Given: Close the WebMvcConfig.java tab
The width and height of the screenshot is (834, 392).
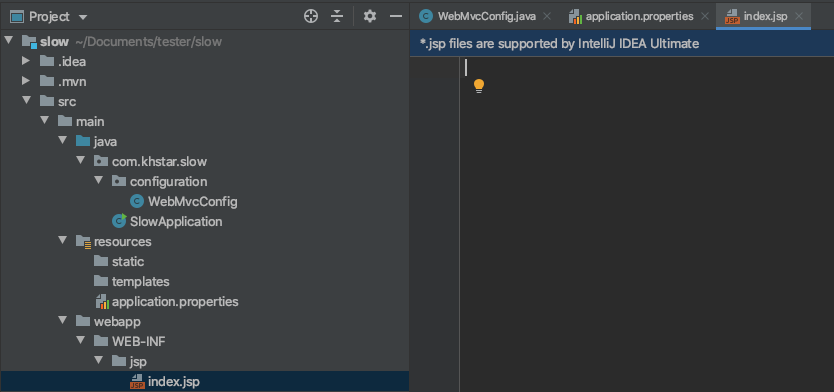Looking at the screenshot, I should click(548, 16).
